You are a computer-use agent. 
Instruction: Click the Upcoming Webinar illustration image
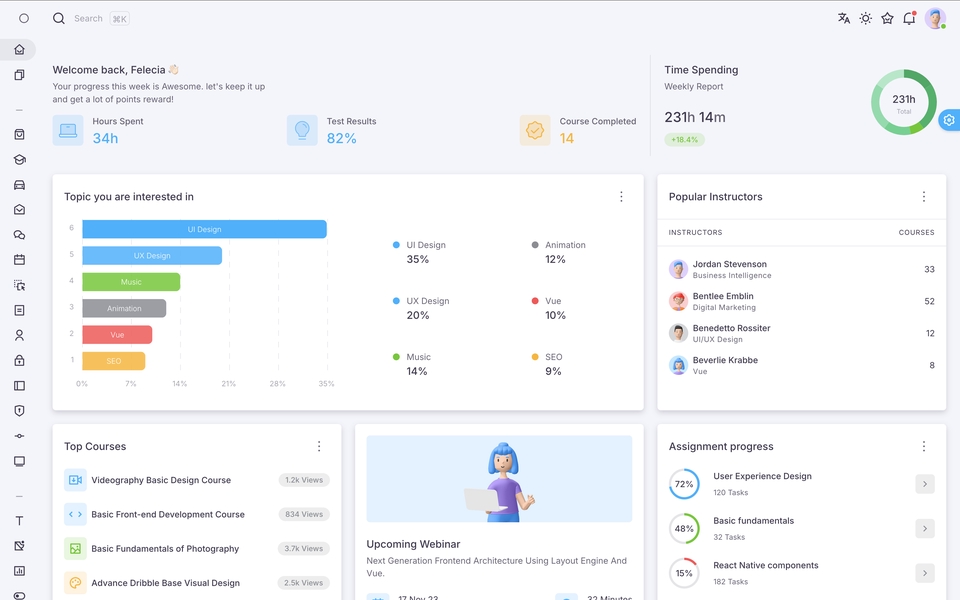pyautogui.click(x=499, y=479)
